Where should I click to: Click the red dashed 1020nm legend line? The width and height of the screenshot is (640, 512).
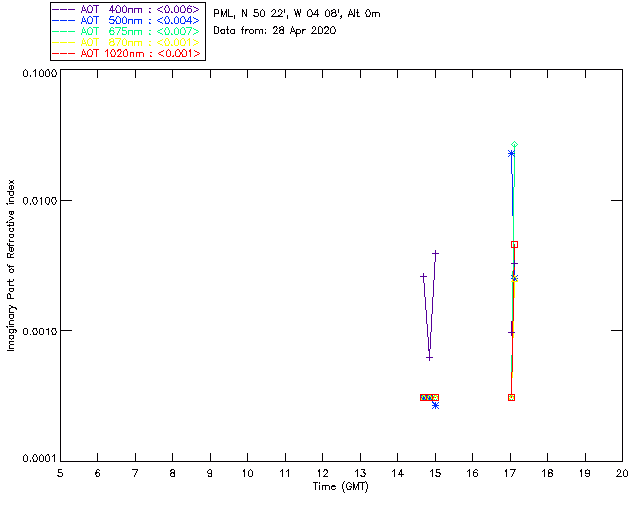click(64, 54)
